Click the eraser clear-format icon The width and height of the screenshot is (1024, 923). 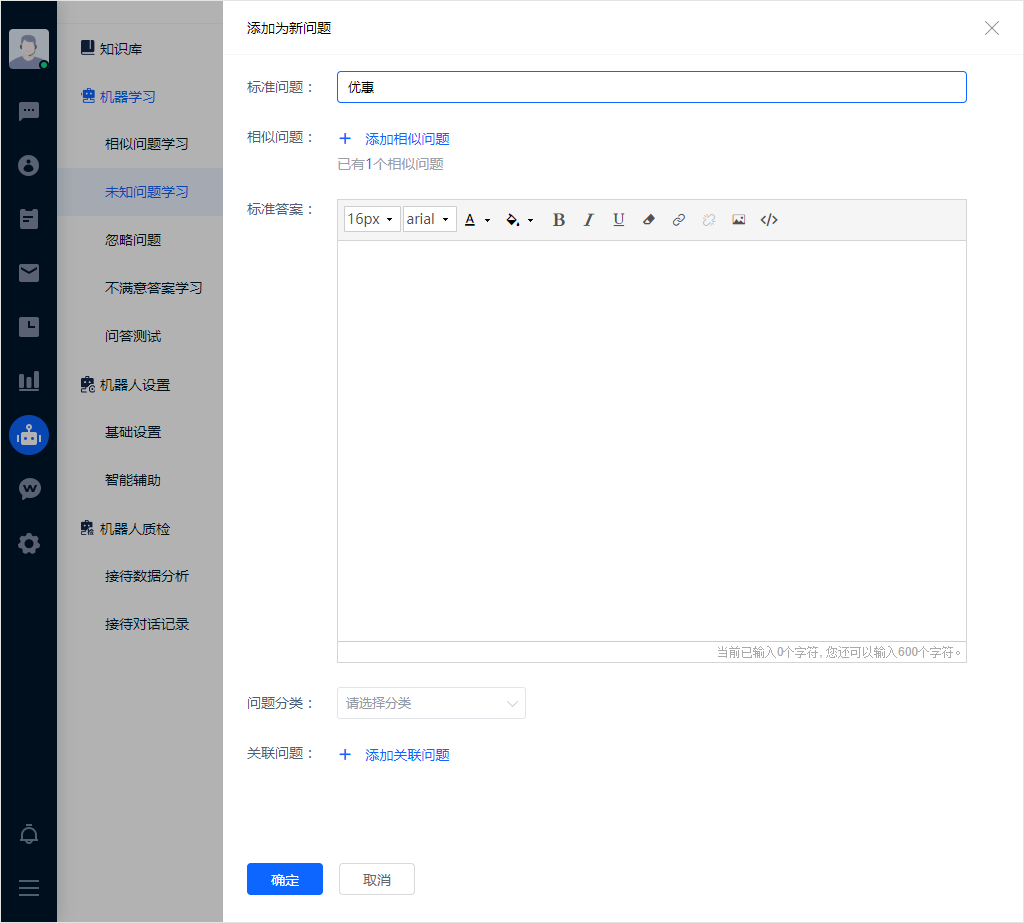[x=648, y=220]
